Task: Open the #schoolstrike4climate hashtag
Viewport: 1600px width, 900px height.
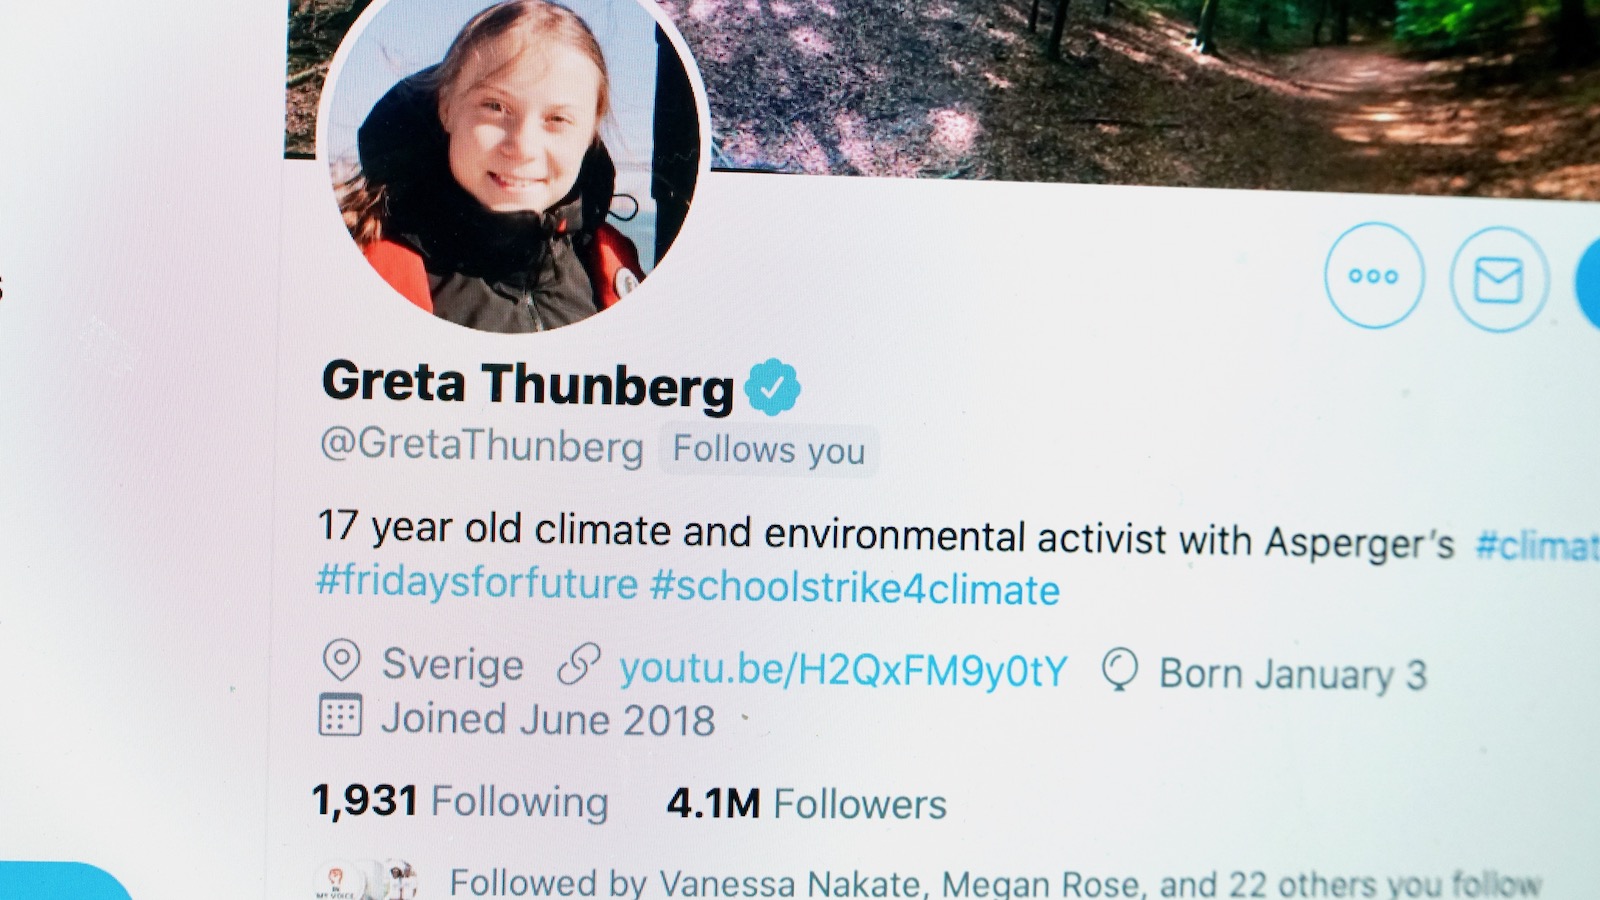Action: tap(855, 588)
